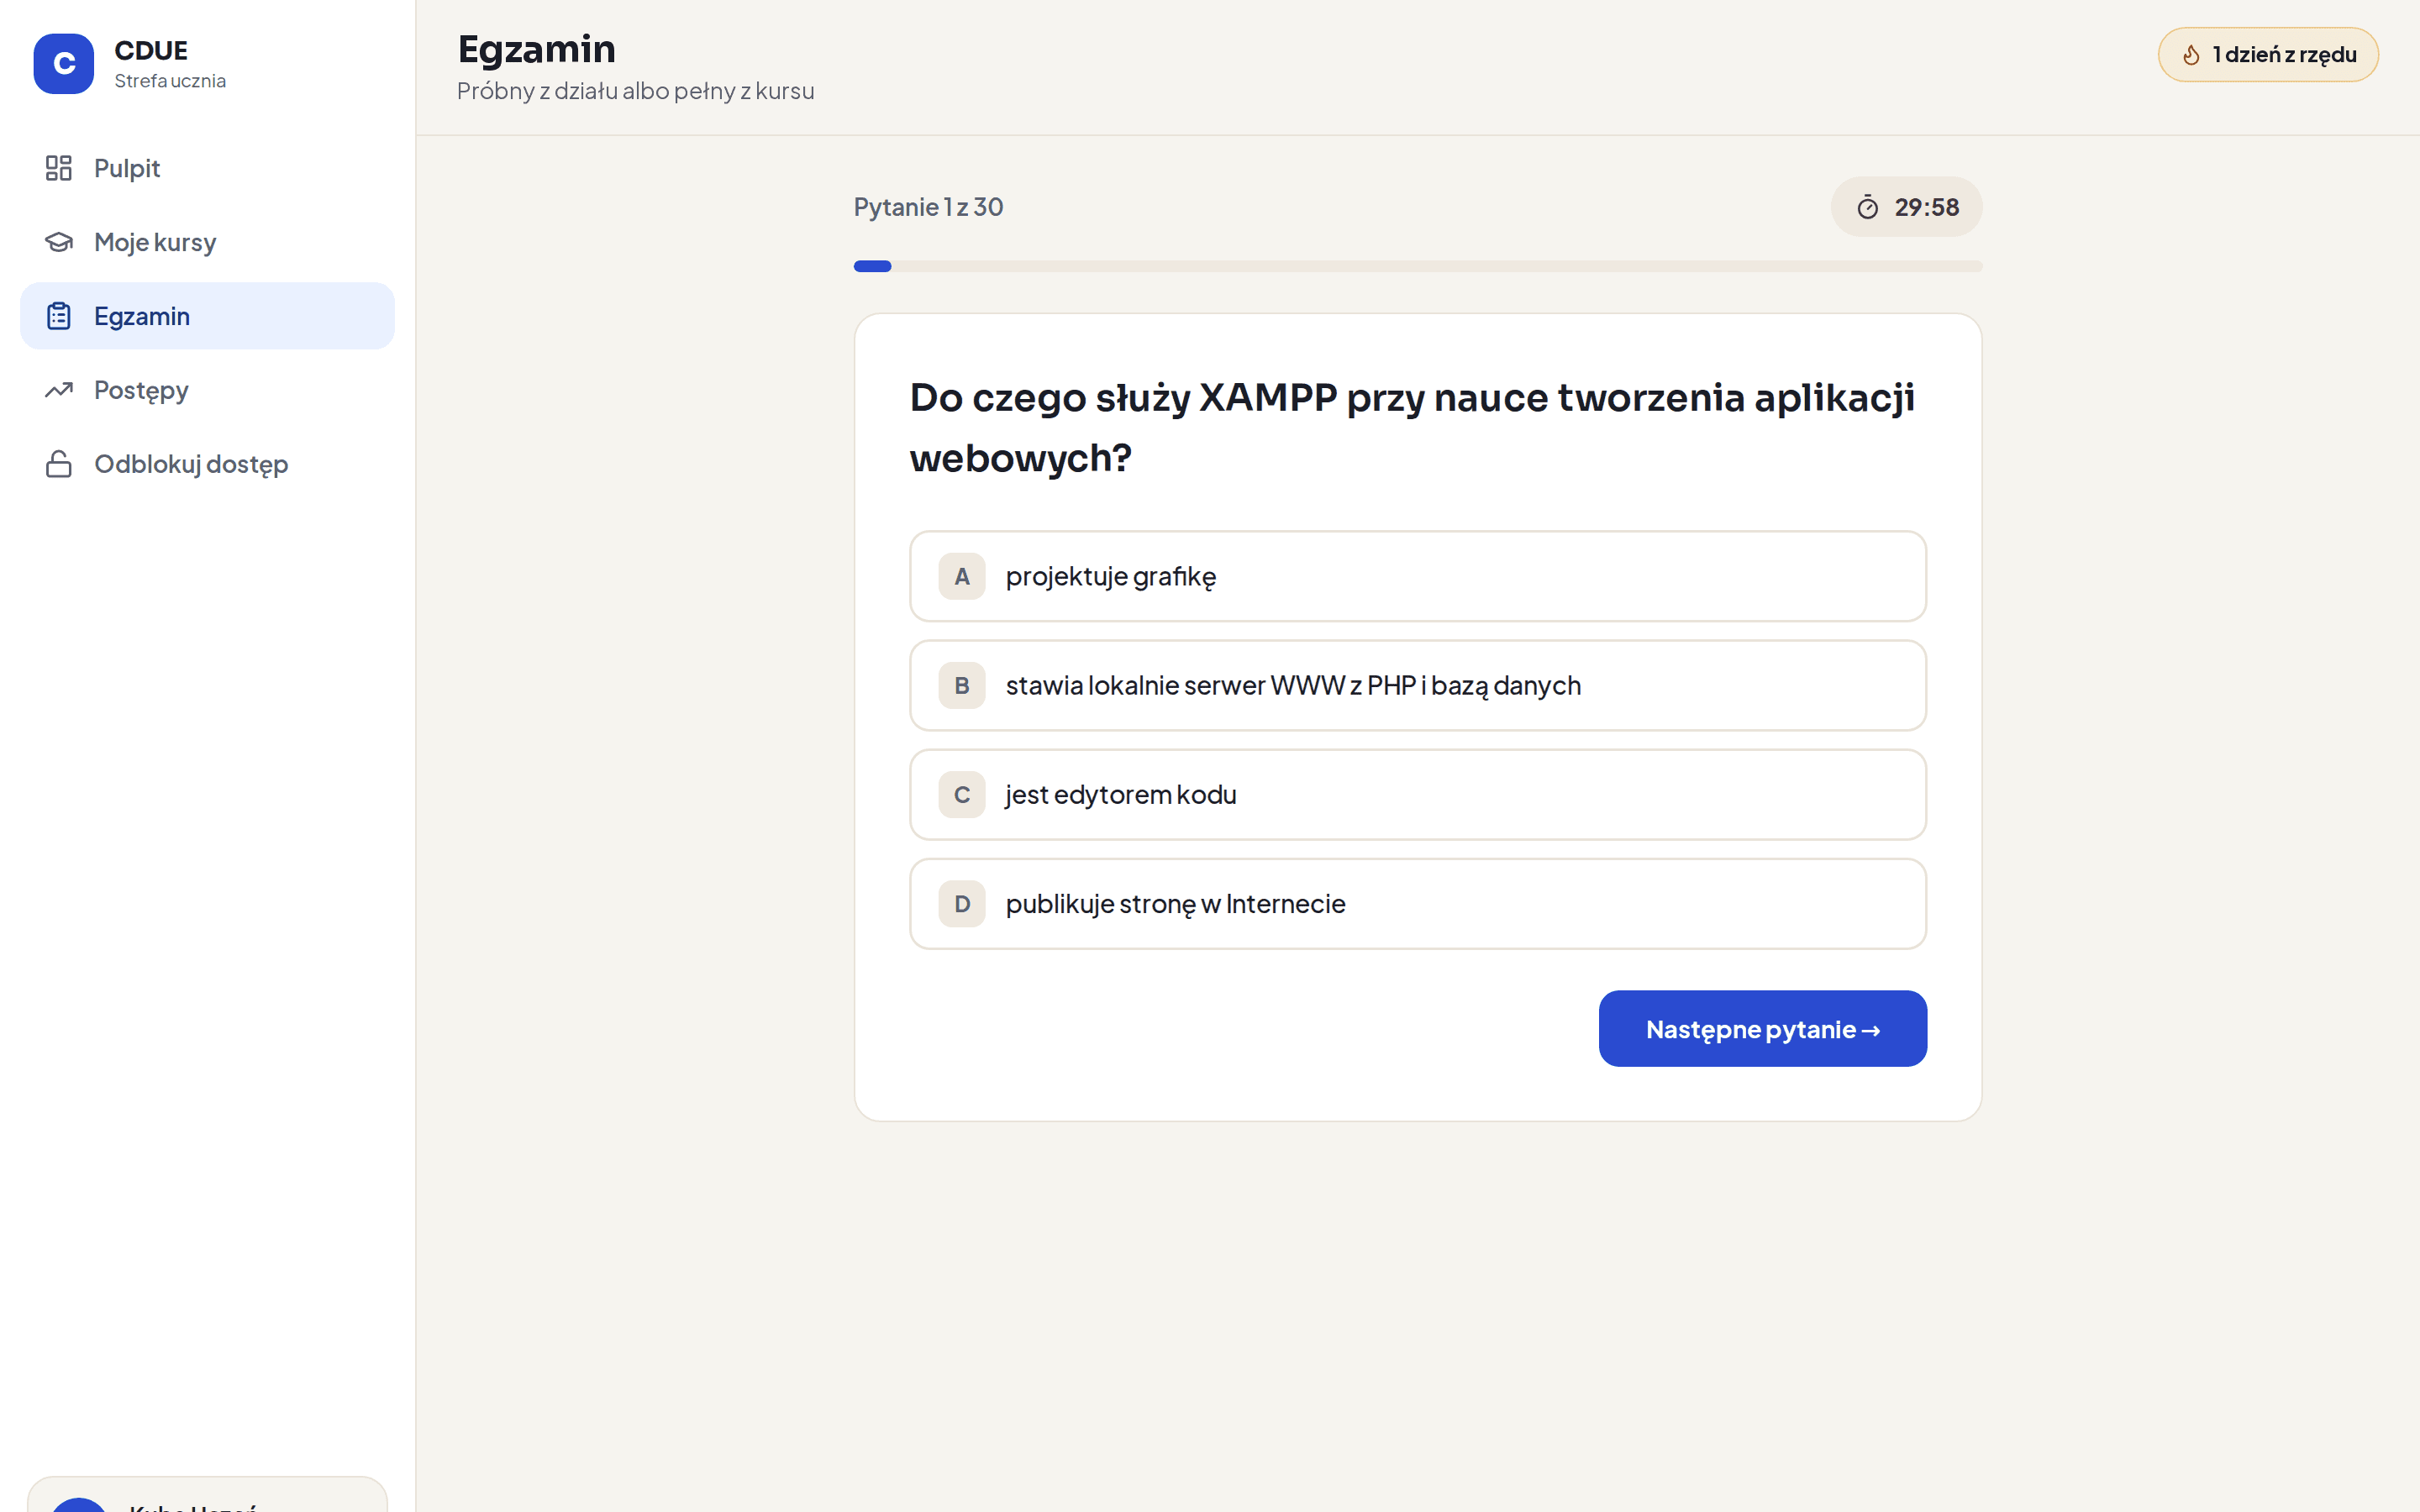This screenshot has height=1512, width=2420.
Task: Click the Próbny z działu subtitle
Action: click(635, 91)
